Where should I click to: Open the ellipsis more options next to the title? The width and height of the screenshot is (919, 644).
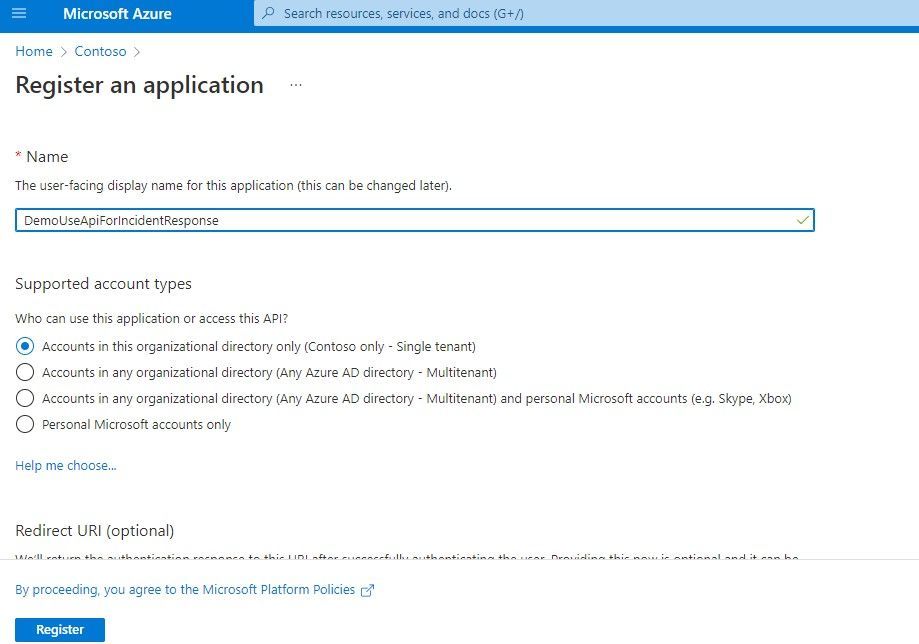[x=296, y=85]
